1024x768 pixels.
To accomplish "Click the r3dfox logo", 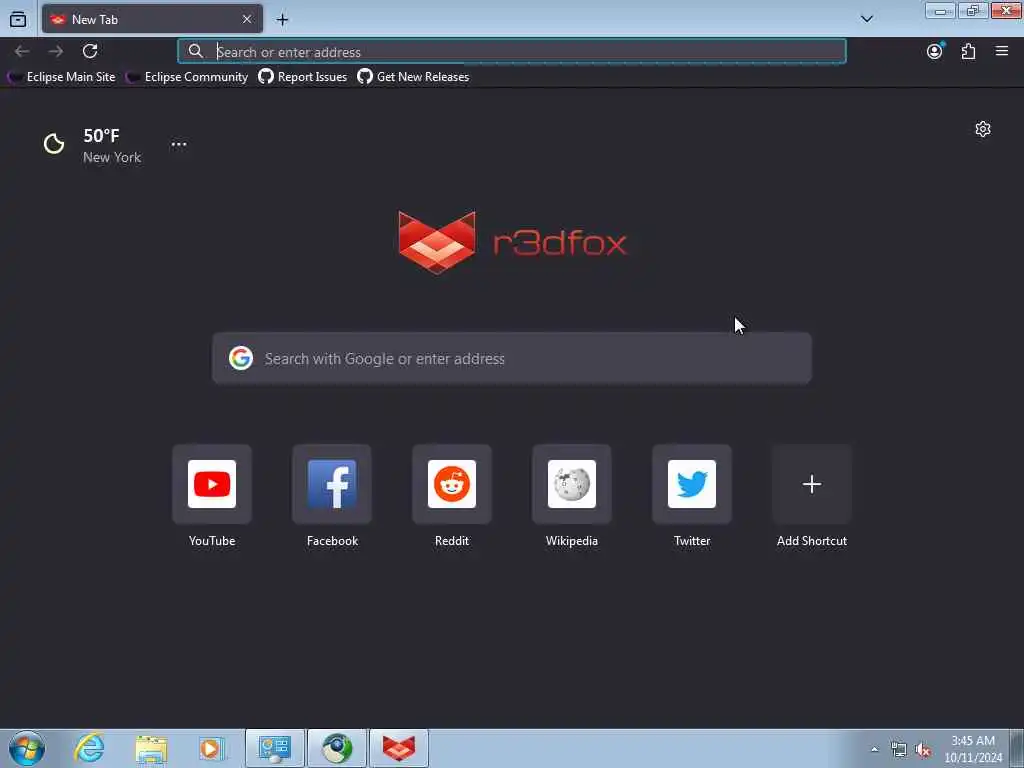I will [512, 242].
